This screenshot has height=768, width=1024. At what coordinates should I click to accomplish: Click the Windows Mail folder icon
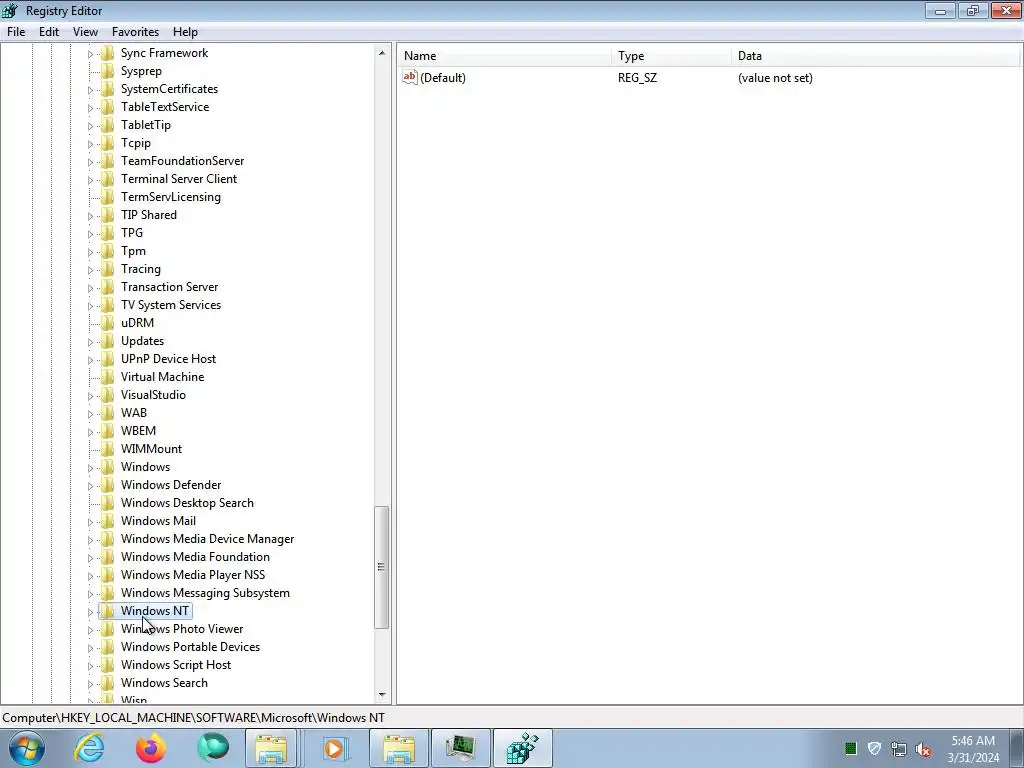pyautogui.click(x=108, y=520)
